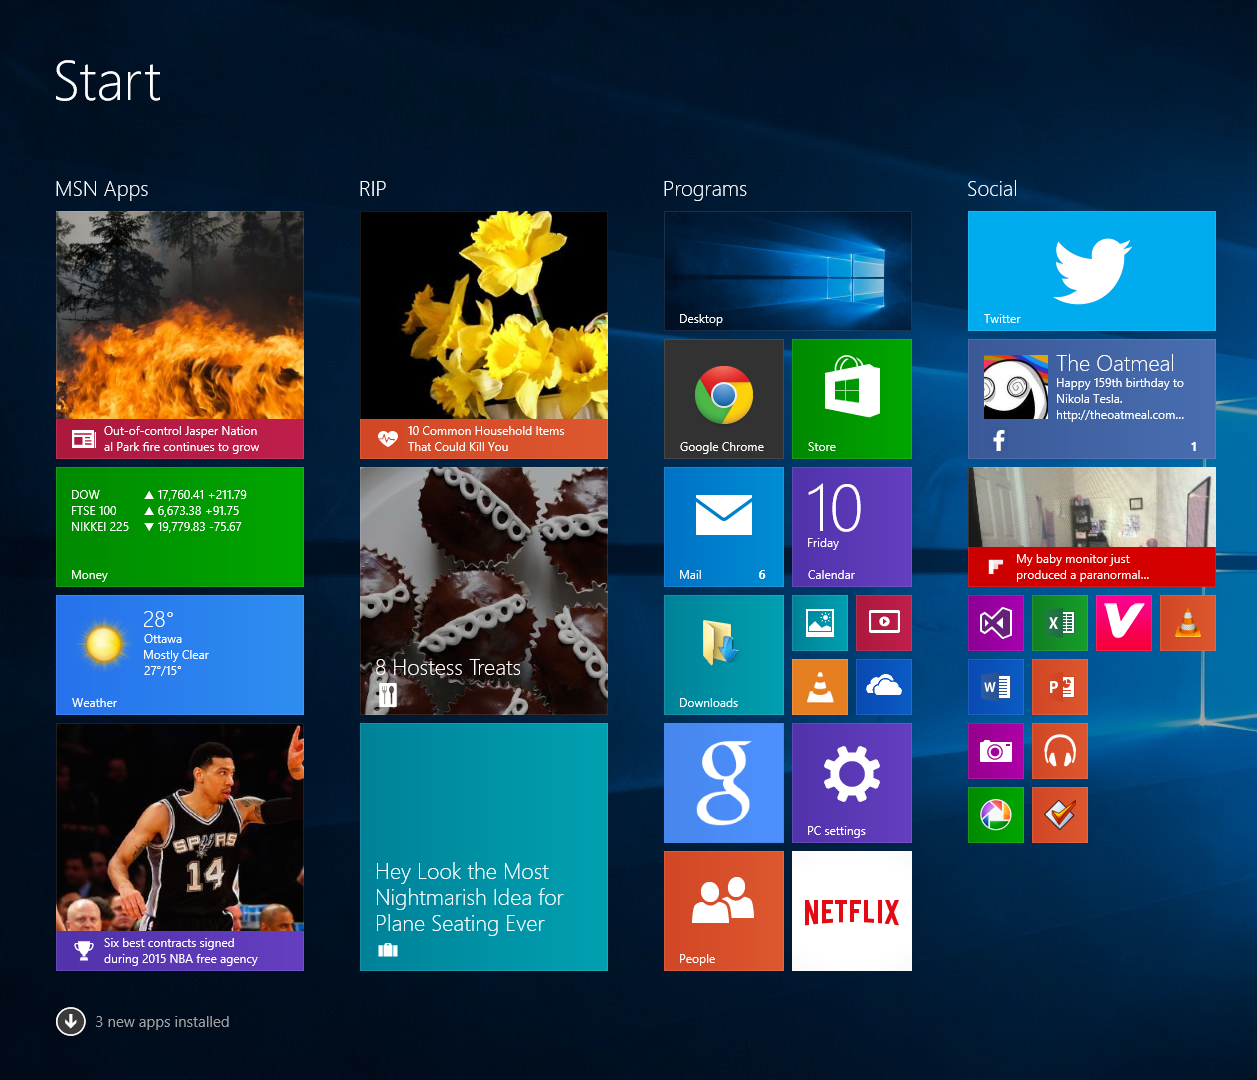1257x1080 pixels.
Task: Open the Visual Studio tile
Action: coord(995,623)
